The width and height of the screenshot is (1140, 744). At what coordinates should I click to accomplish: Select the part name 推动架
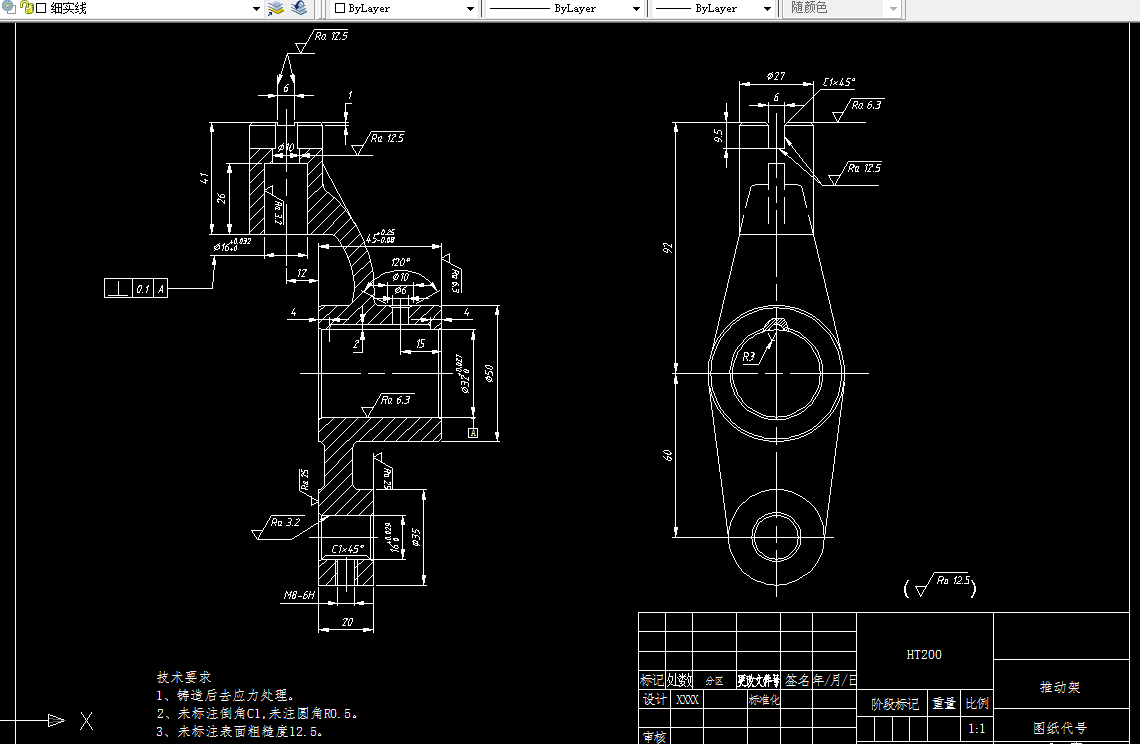point(1060,687)
